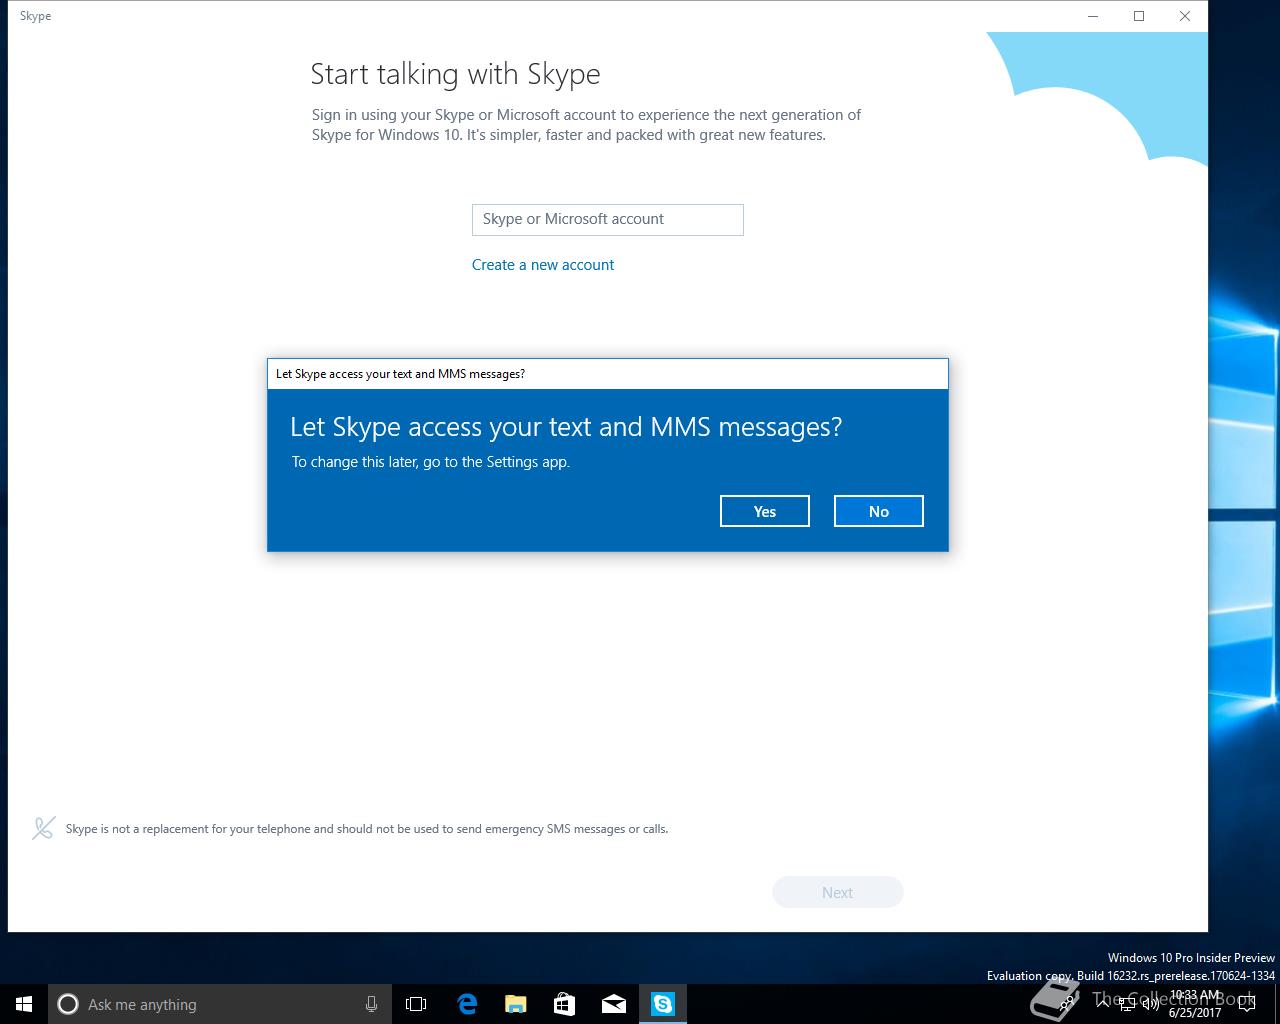Click the dialog title bar text
The width and height of the screenshot is (1280, 1024).
click(400, 374)
